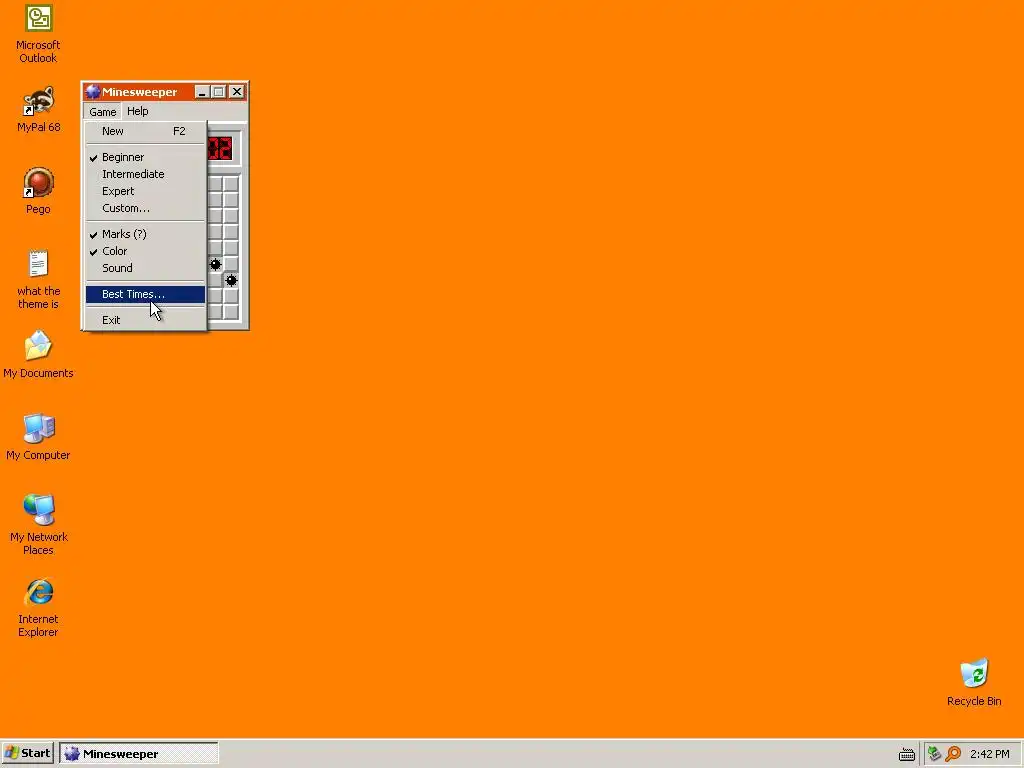Select the Recycle Bin icon
Screen dimensions: 1024x768
[974, 683]
